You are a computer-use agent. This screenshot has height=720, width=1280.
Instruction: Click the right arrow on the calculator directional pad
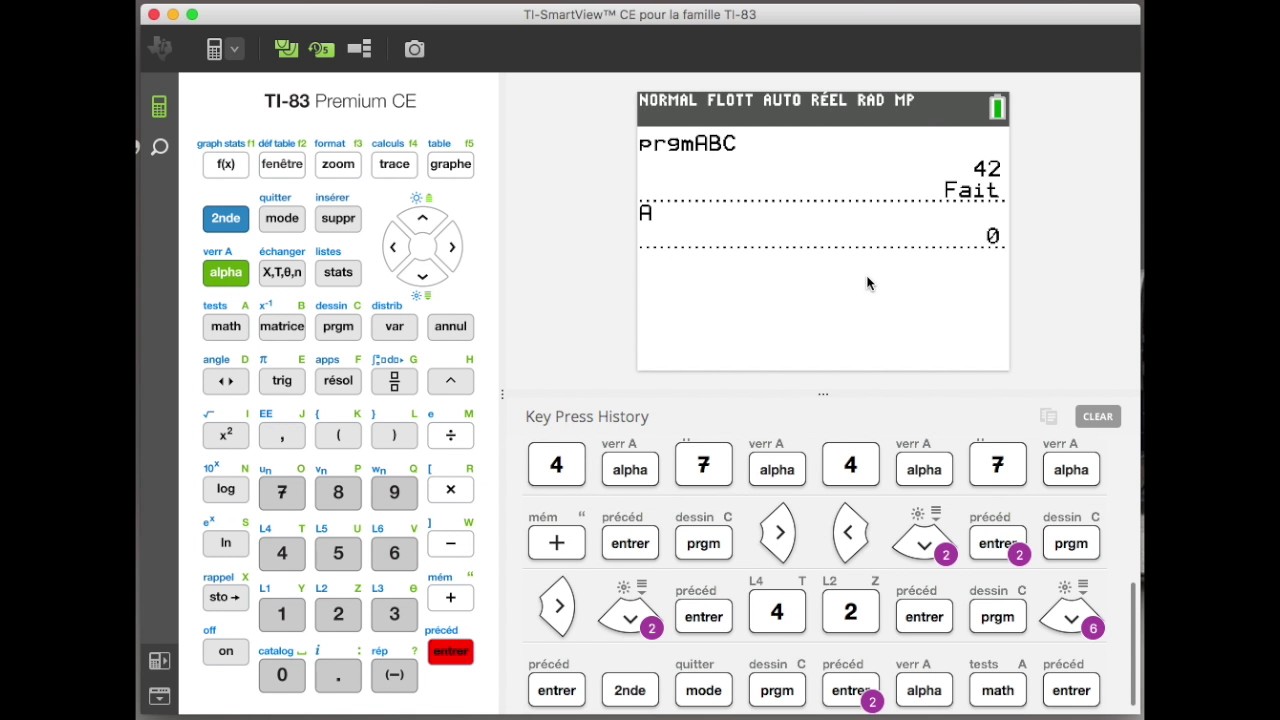pos(451,247)
